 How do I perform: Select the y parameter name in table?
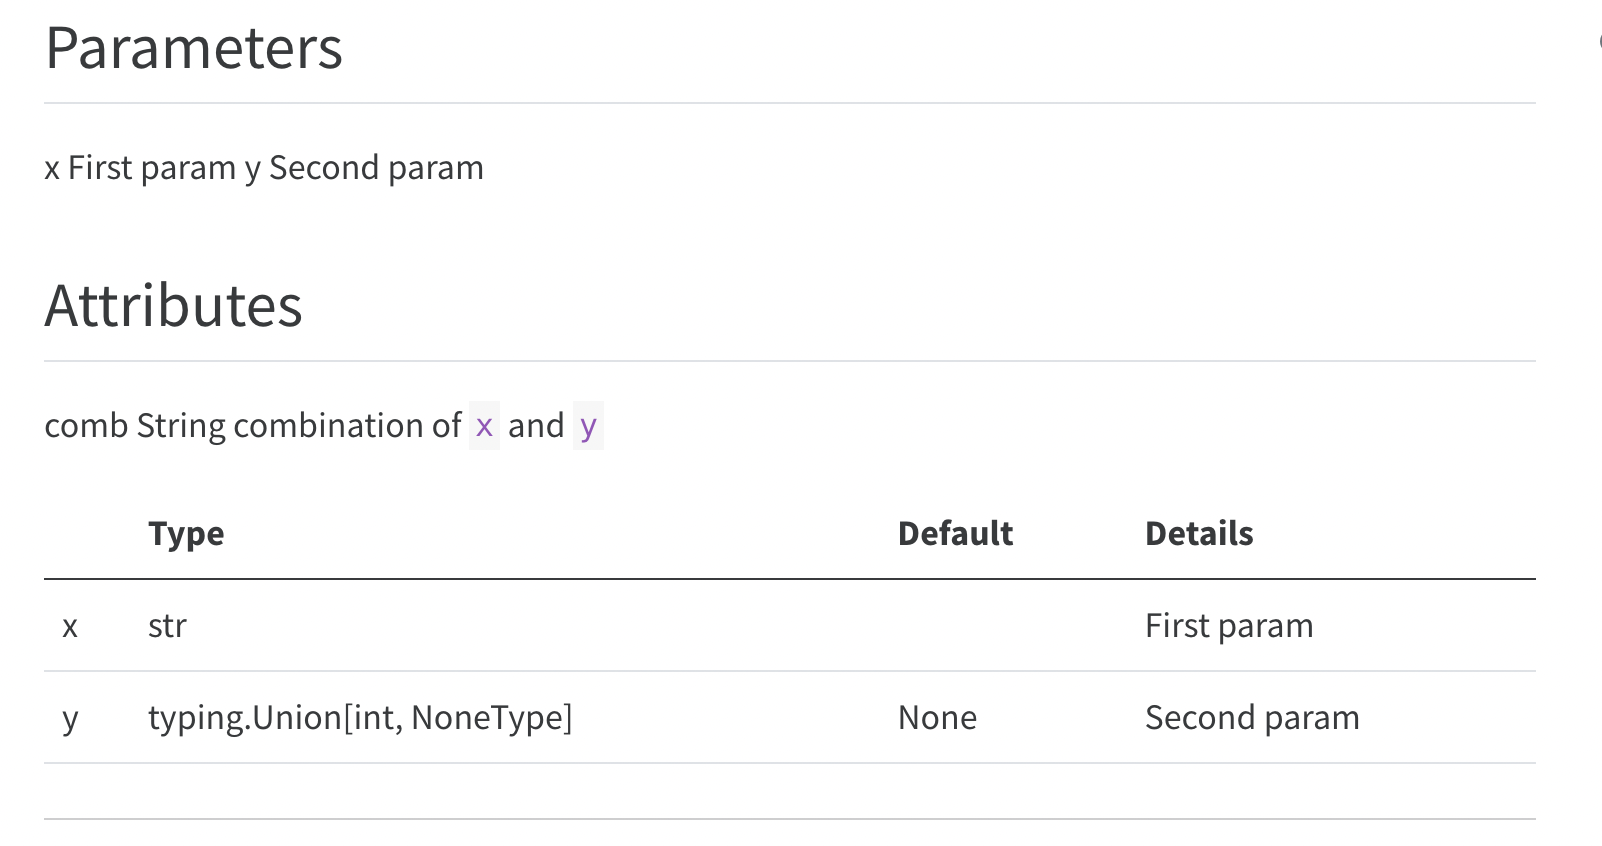pos(70,718)
